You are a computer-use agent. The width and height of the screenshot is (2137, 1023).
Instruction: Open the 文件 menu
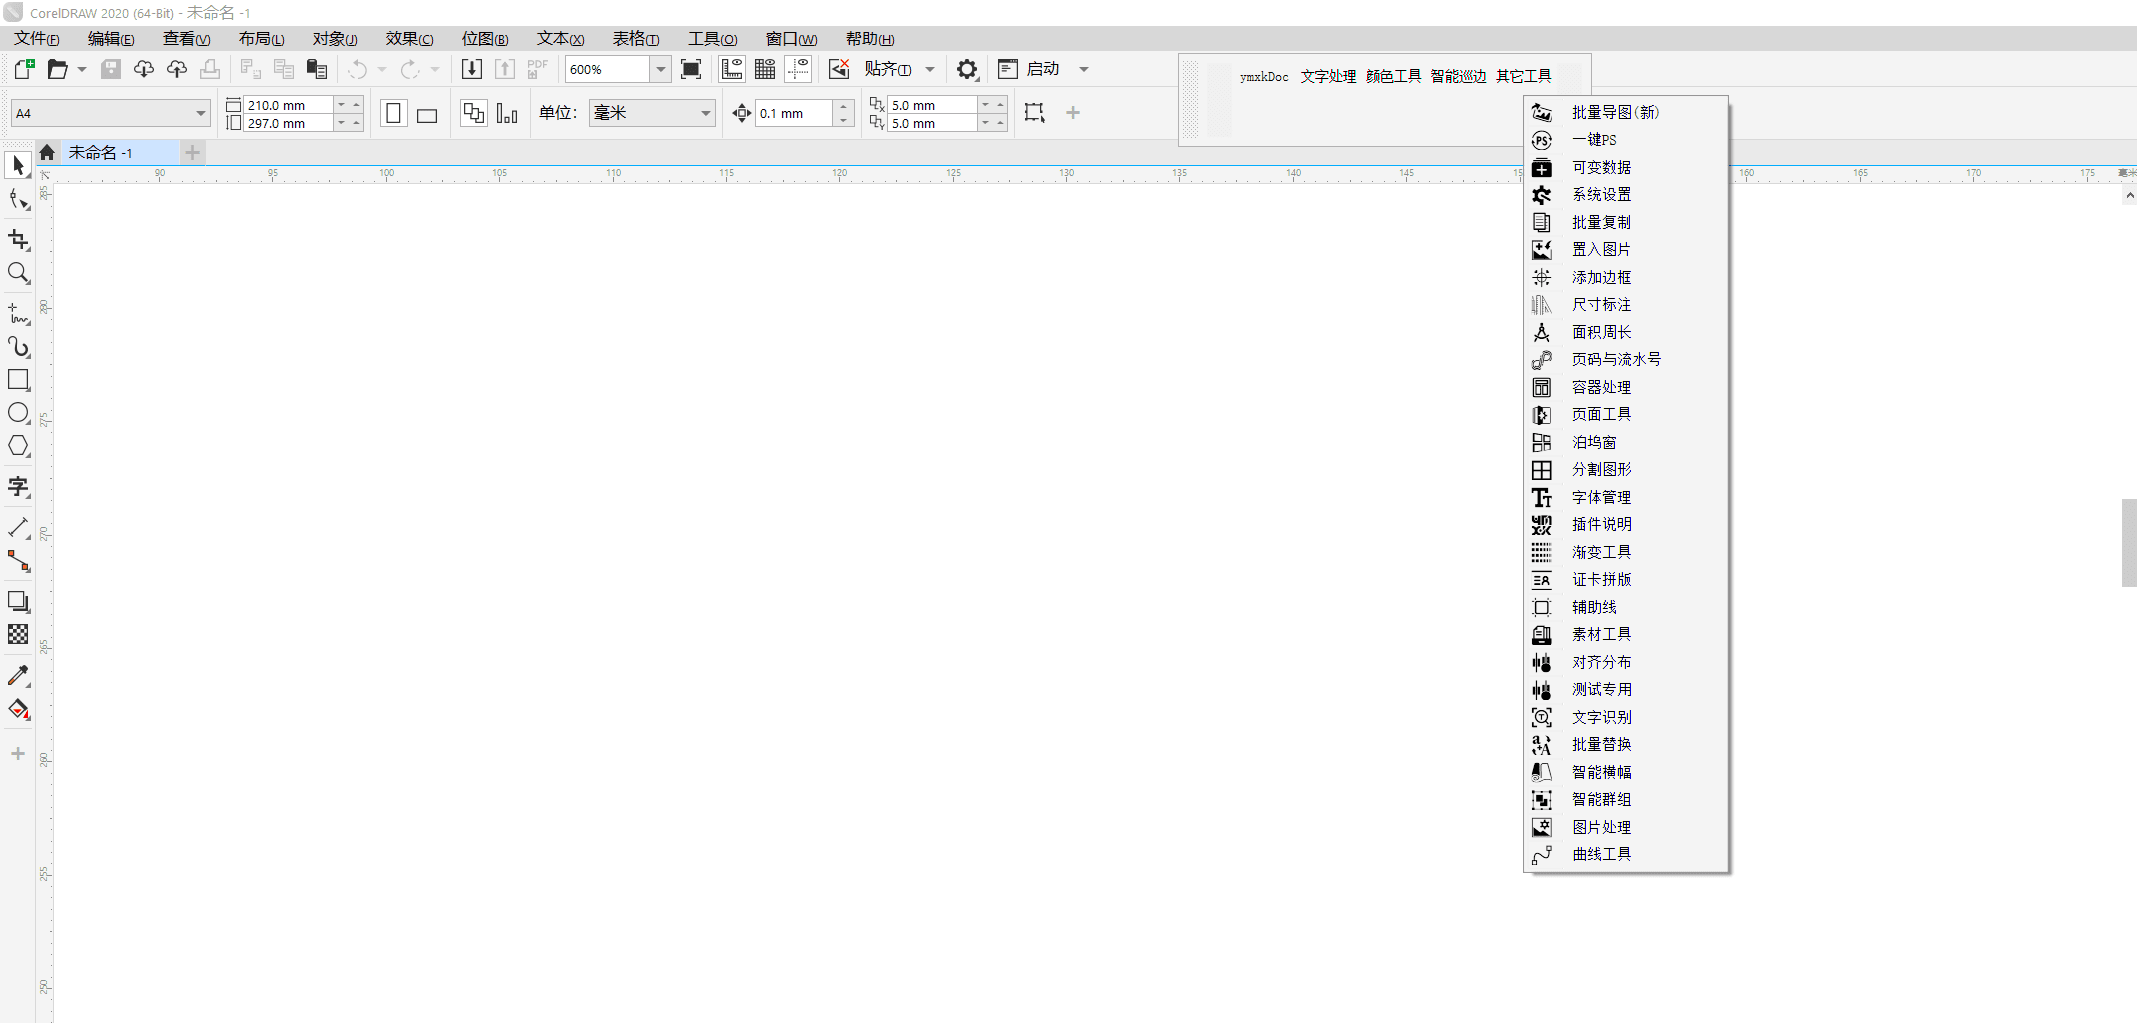pos(36,39)
